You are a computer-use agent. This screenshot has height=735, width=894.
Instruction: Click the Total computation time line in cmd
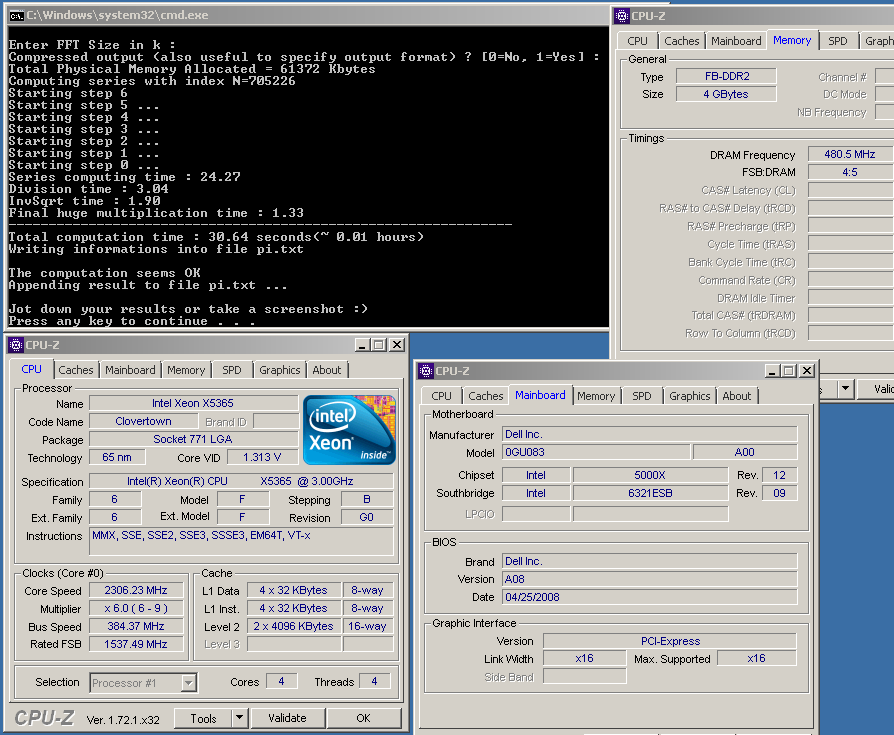tap(216, 237)
